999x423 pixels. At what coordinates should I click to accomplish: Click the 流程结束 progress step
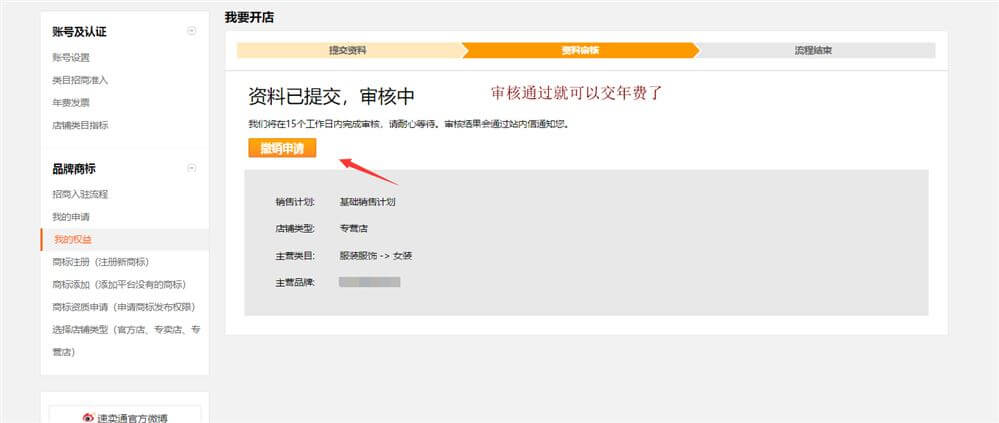coord(813,50)
